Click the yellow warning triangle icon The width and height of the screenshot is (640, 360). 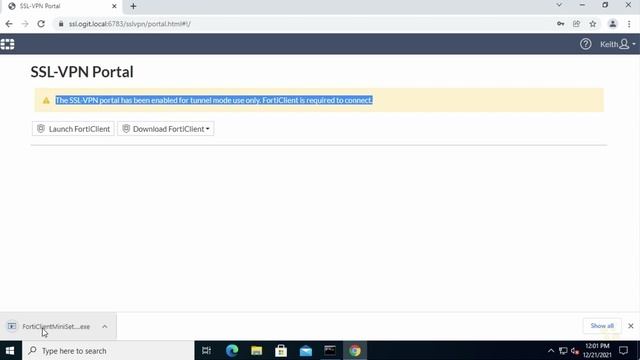point(46,100)
